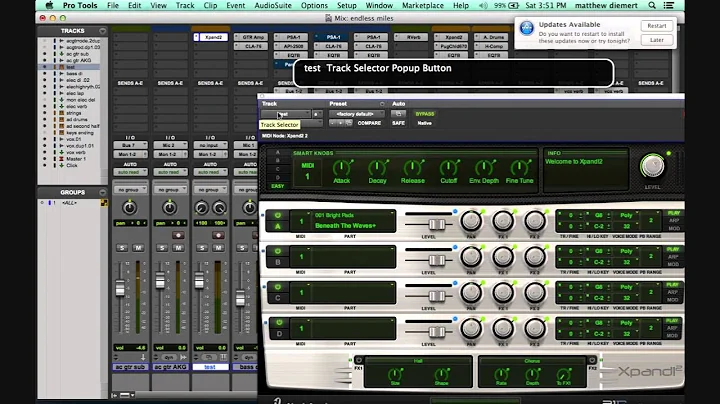
Task: Click ac gtr AKG pan knob
Action: pyautogui.click(x=169, y=208)
